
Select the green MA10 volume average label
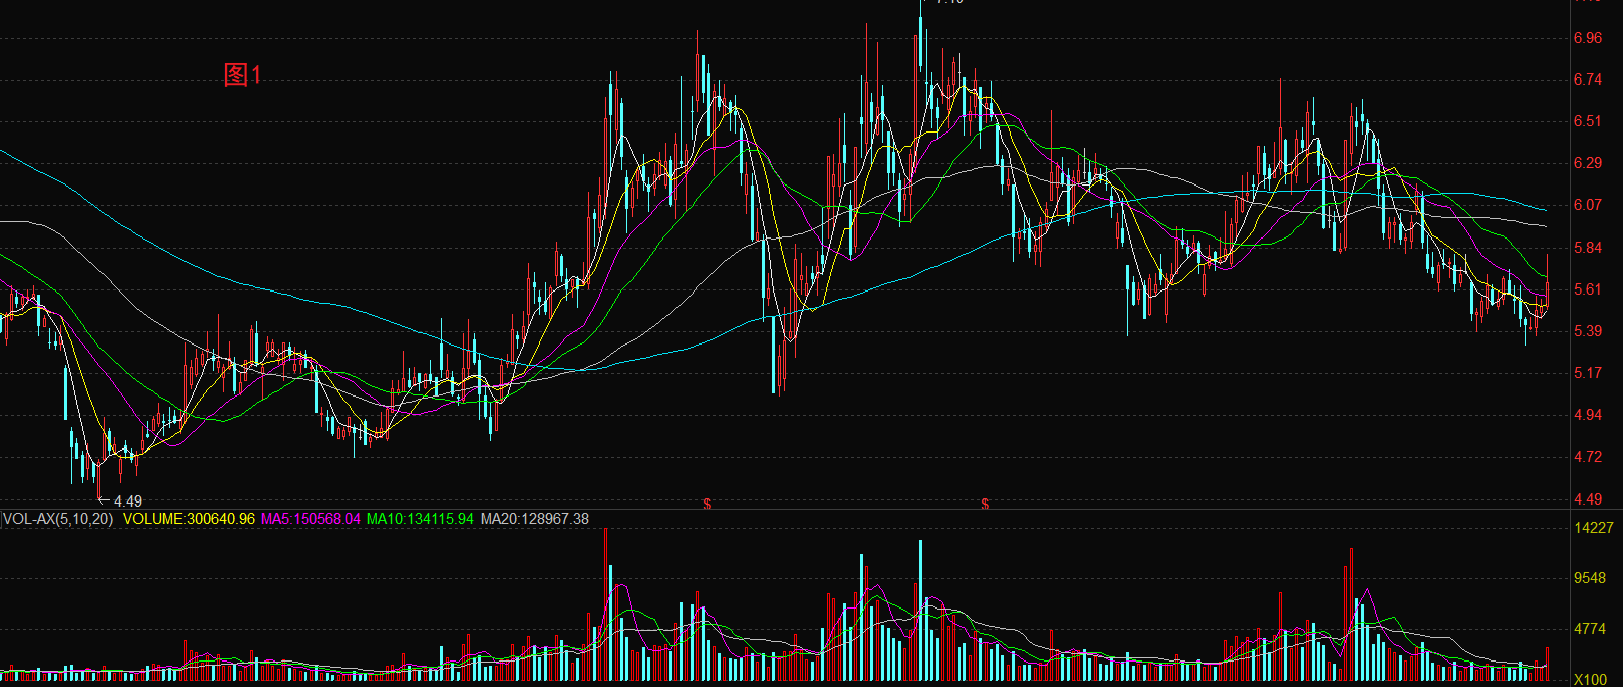[420, 519]
